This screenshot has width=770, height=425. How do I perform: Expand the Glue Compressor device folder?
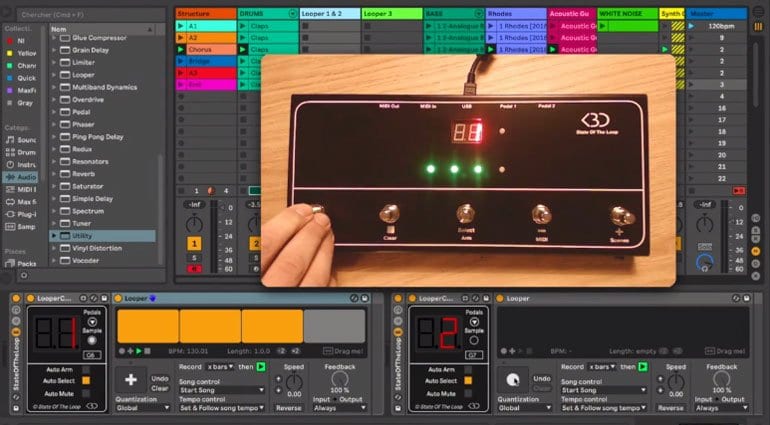coord(54,38)
